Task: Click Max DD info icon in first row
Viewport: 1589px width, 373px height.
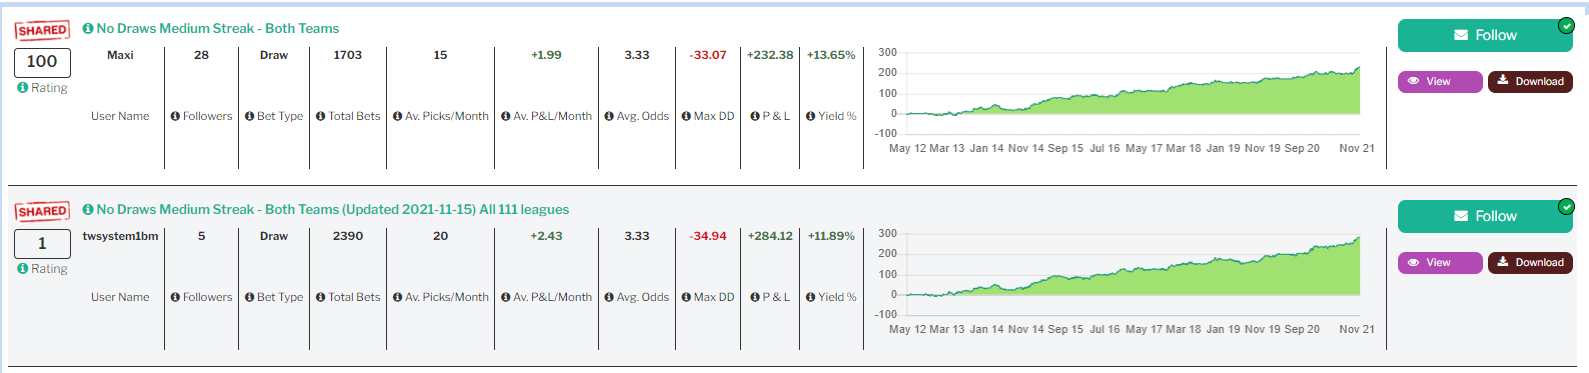Action: 686,116
